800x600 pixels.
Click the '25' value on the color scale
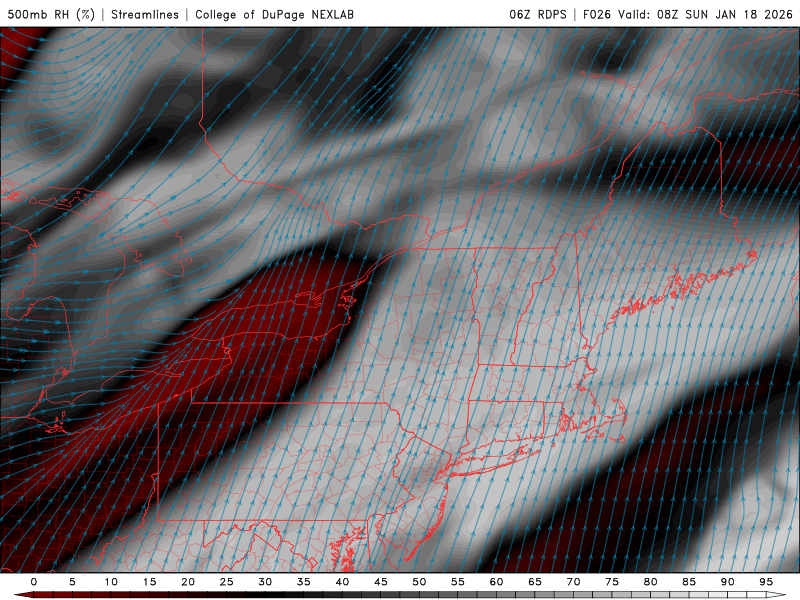[227, 582]
